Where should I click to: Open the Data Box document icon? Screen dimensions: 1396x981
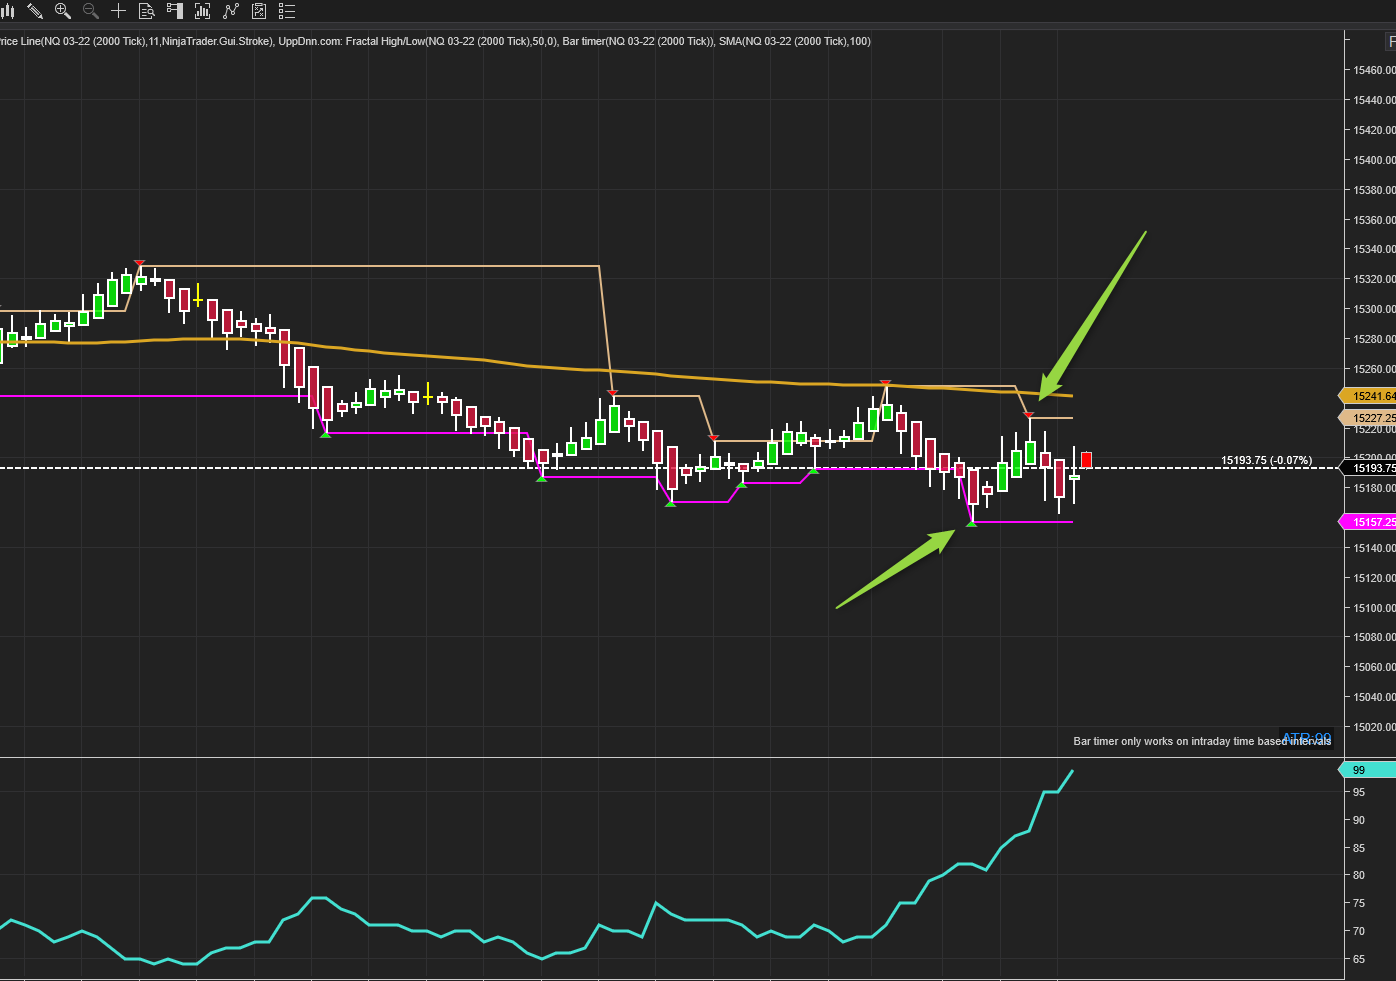(x=146, y=11)
